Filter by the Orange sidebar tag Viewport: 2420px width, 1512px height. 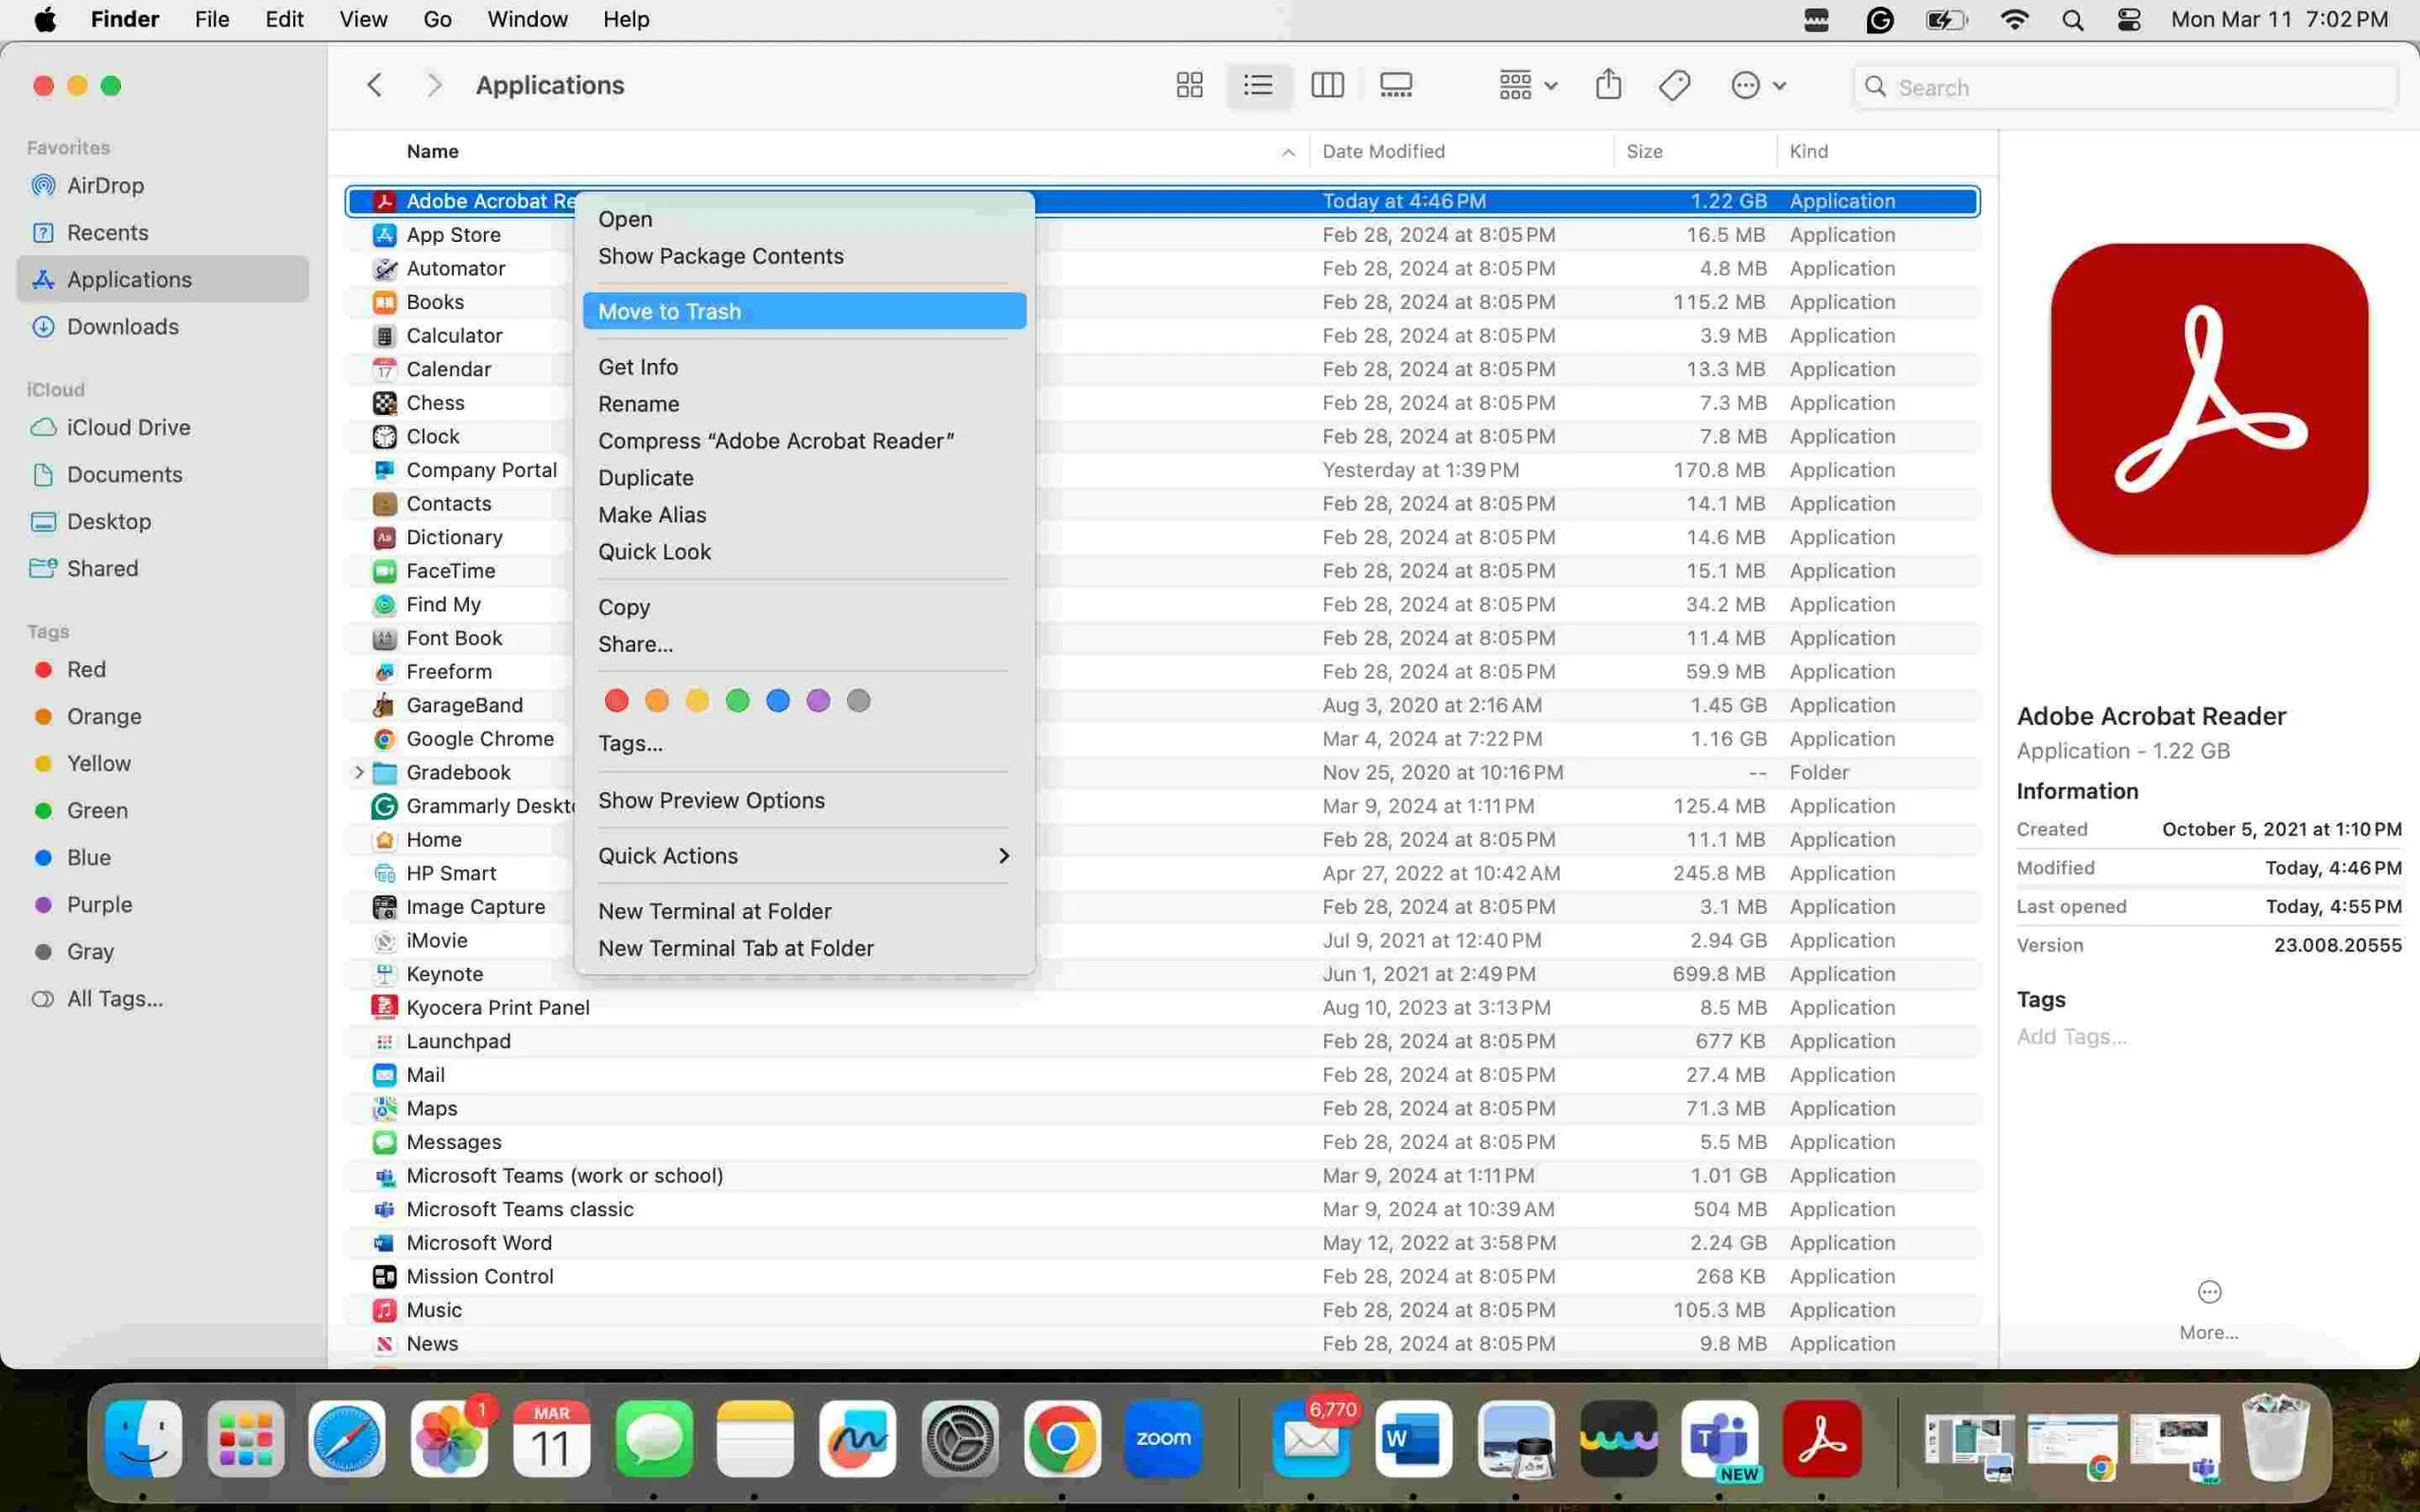[x=162, y=717]
